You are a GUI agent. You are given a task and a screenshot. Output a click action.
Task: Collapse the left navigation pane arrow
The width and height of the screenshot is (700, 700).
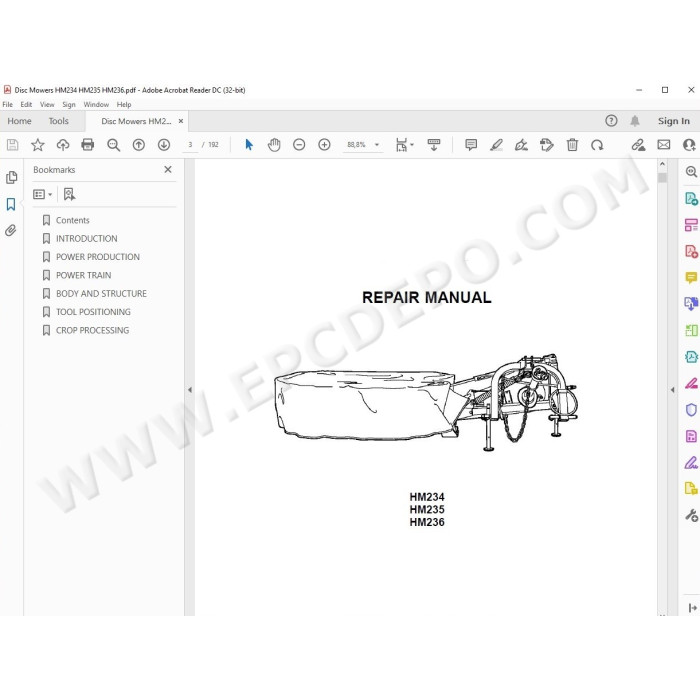(190, 390)
